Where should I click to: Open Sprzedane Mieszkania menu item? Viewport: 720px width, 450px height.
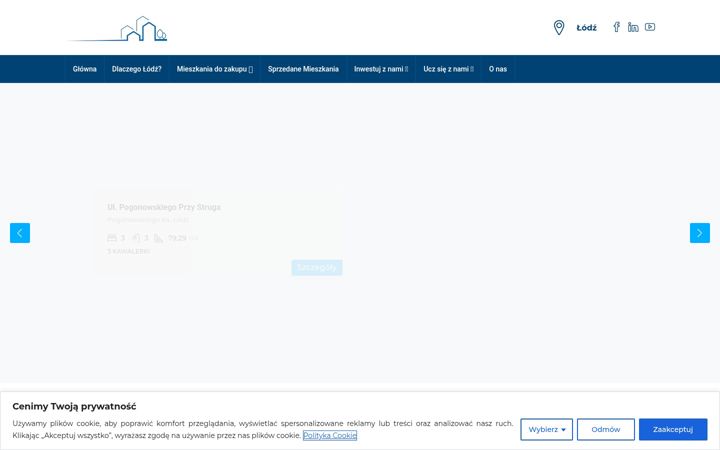point(303,69)
